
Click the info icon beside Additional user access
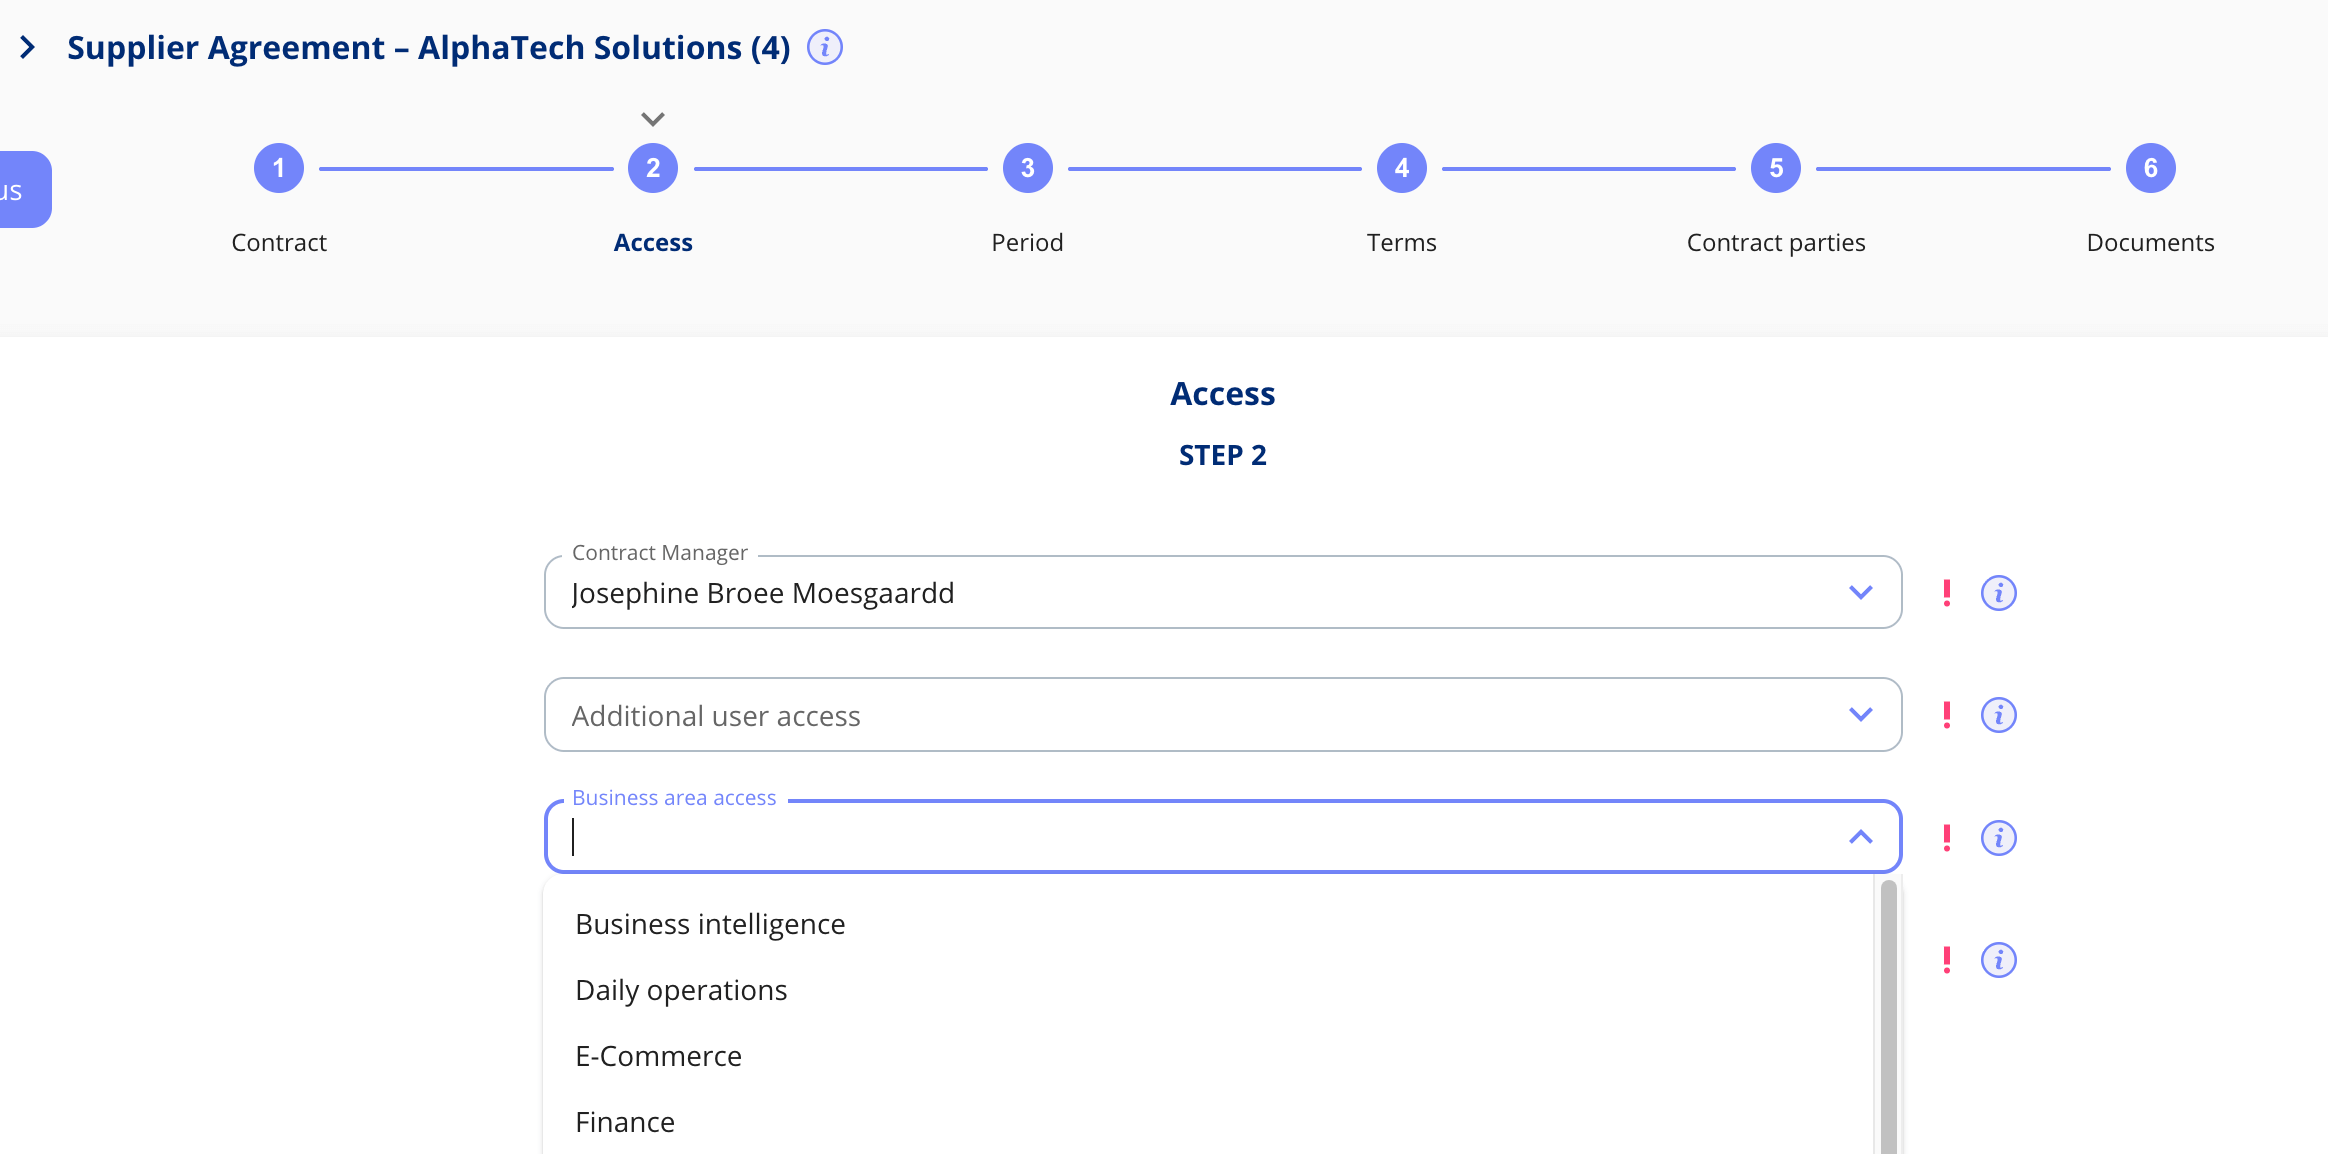coord(1998,714)
